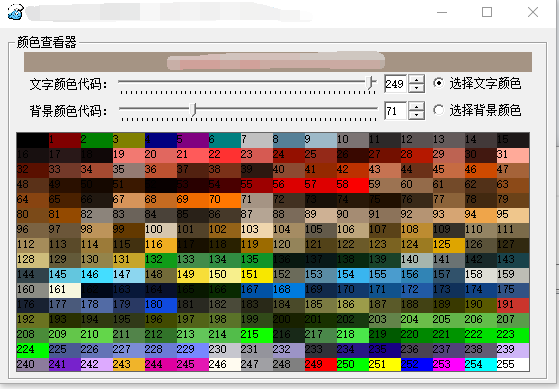The width and height of the screenshot is (559, 389).
Task: Select color swatch 100 beige
Action: tap(161, 230)
